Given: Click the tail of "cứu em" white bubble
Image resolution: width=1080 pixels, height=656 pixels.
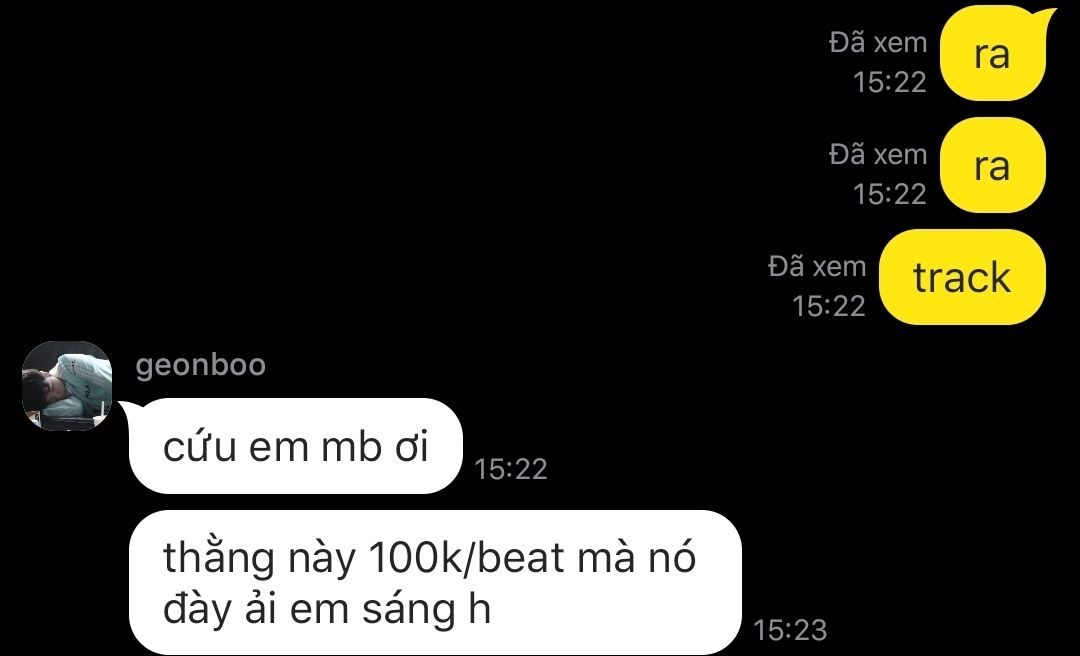Looking at the screenshot, I should (129, 409).
